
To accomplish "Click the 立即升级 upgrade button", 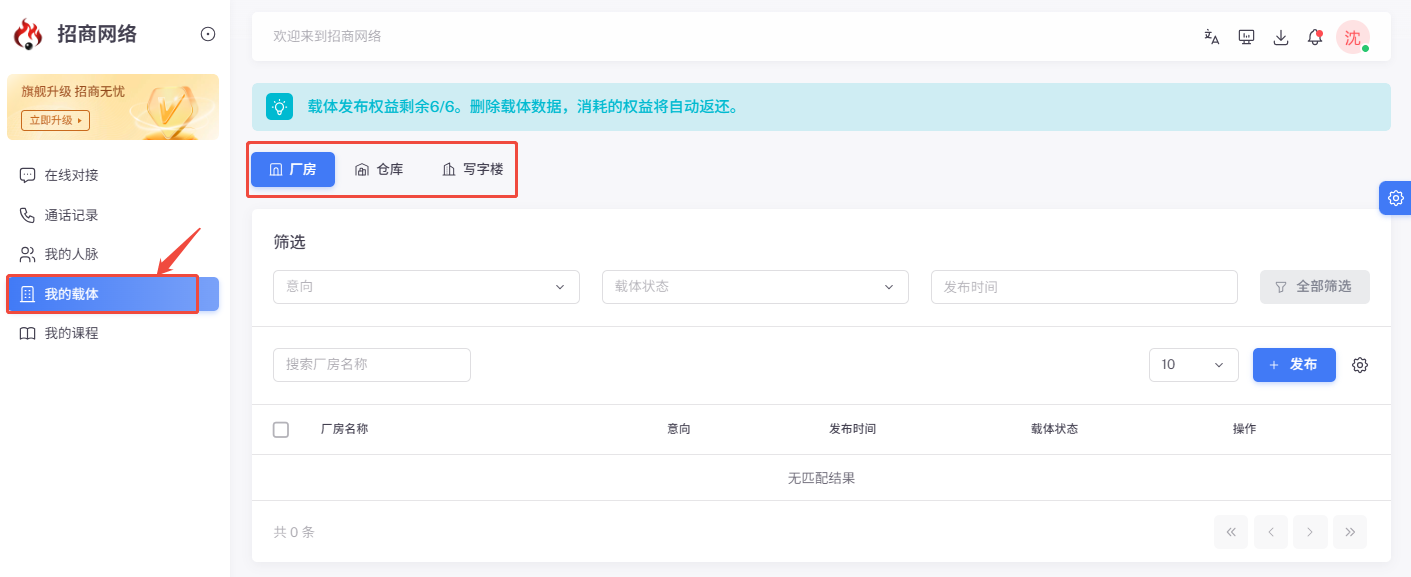I will pyautogui.click(x=56, y=120).
